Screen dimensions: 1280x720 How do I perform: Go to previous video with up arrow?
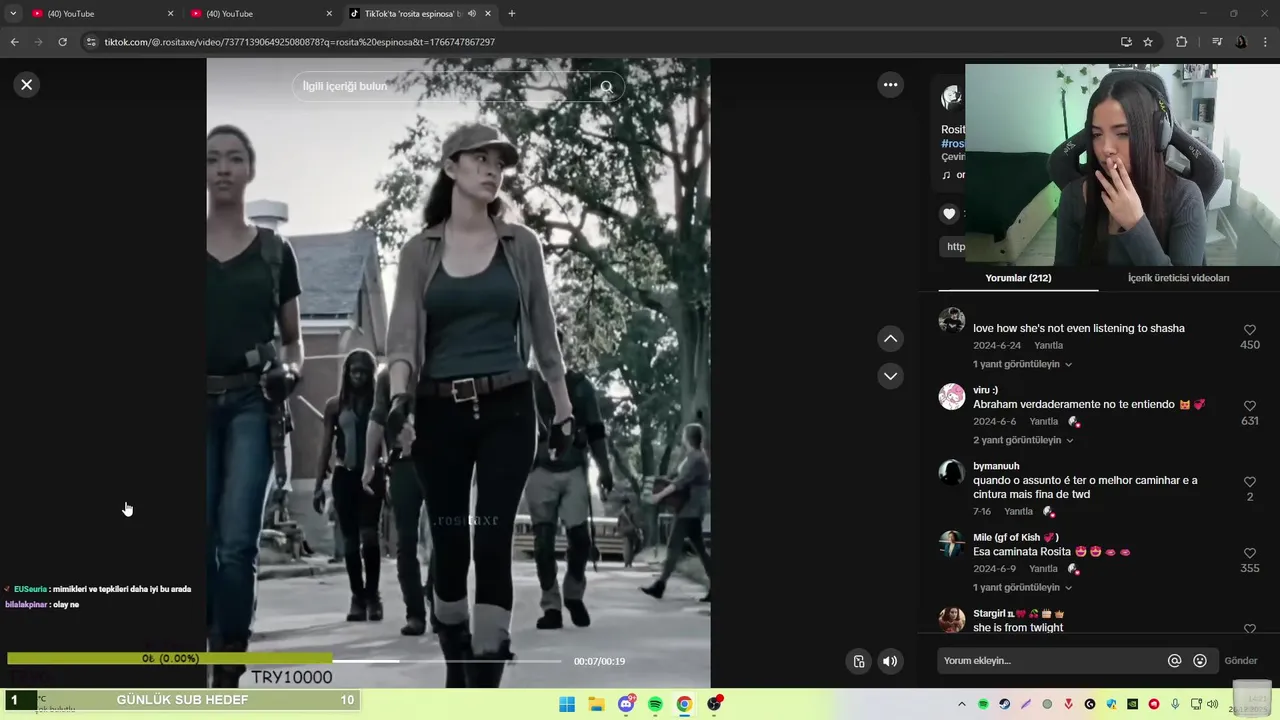point(890,339)
